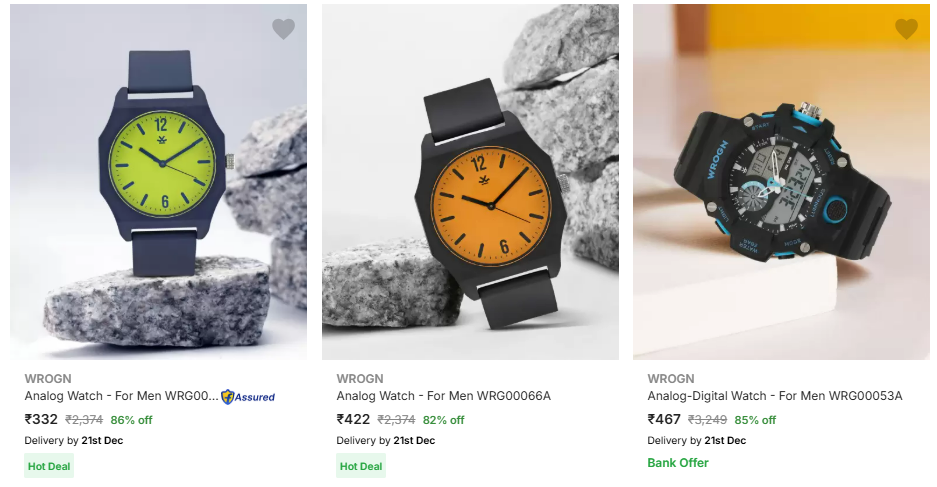Click Hot Deal badge under ₹422 watch
The width and height of the screenshot is (937, 487).
(361, 466)
